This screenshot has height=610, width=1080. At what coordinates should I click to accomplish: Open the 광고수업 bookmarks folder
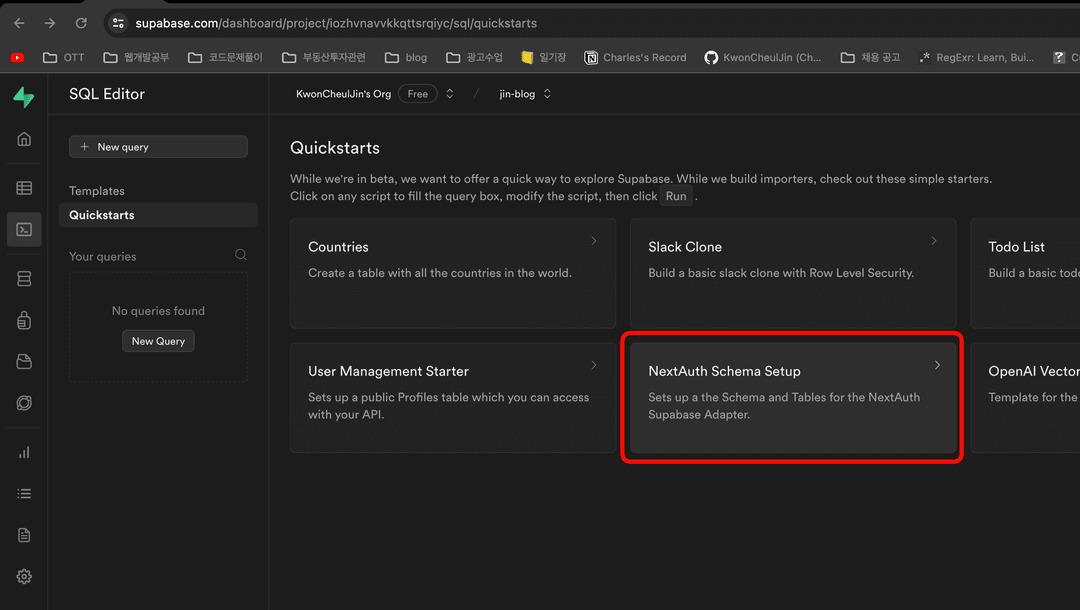(x=475, y=57)
